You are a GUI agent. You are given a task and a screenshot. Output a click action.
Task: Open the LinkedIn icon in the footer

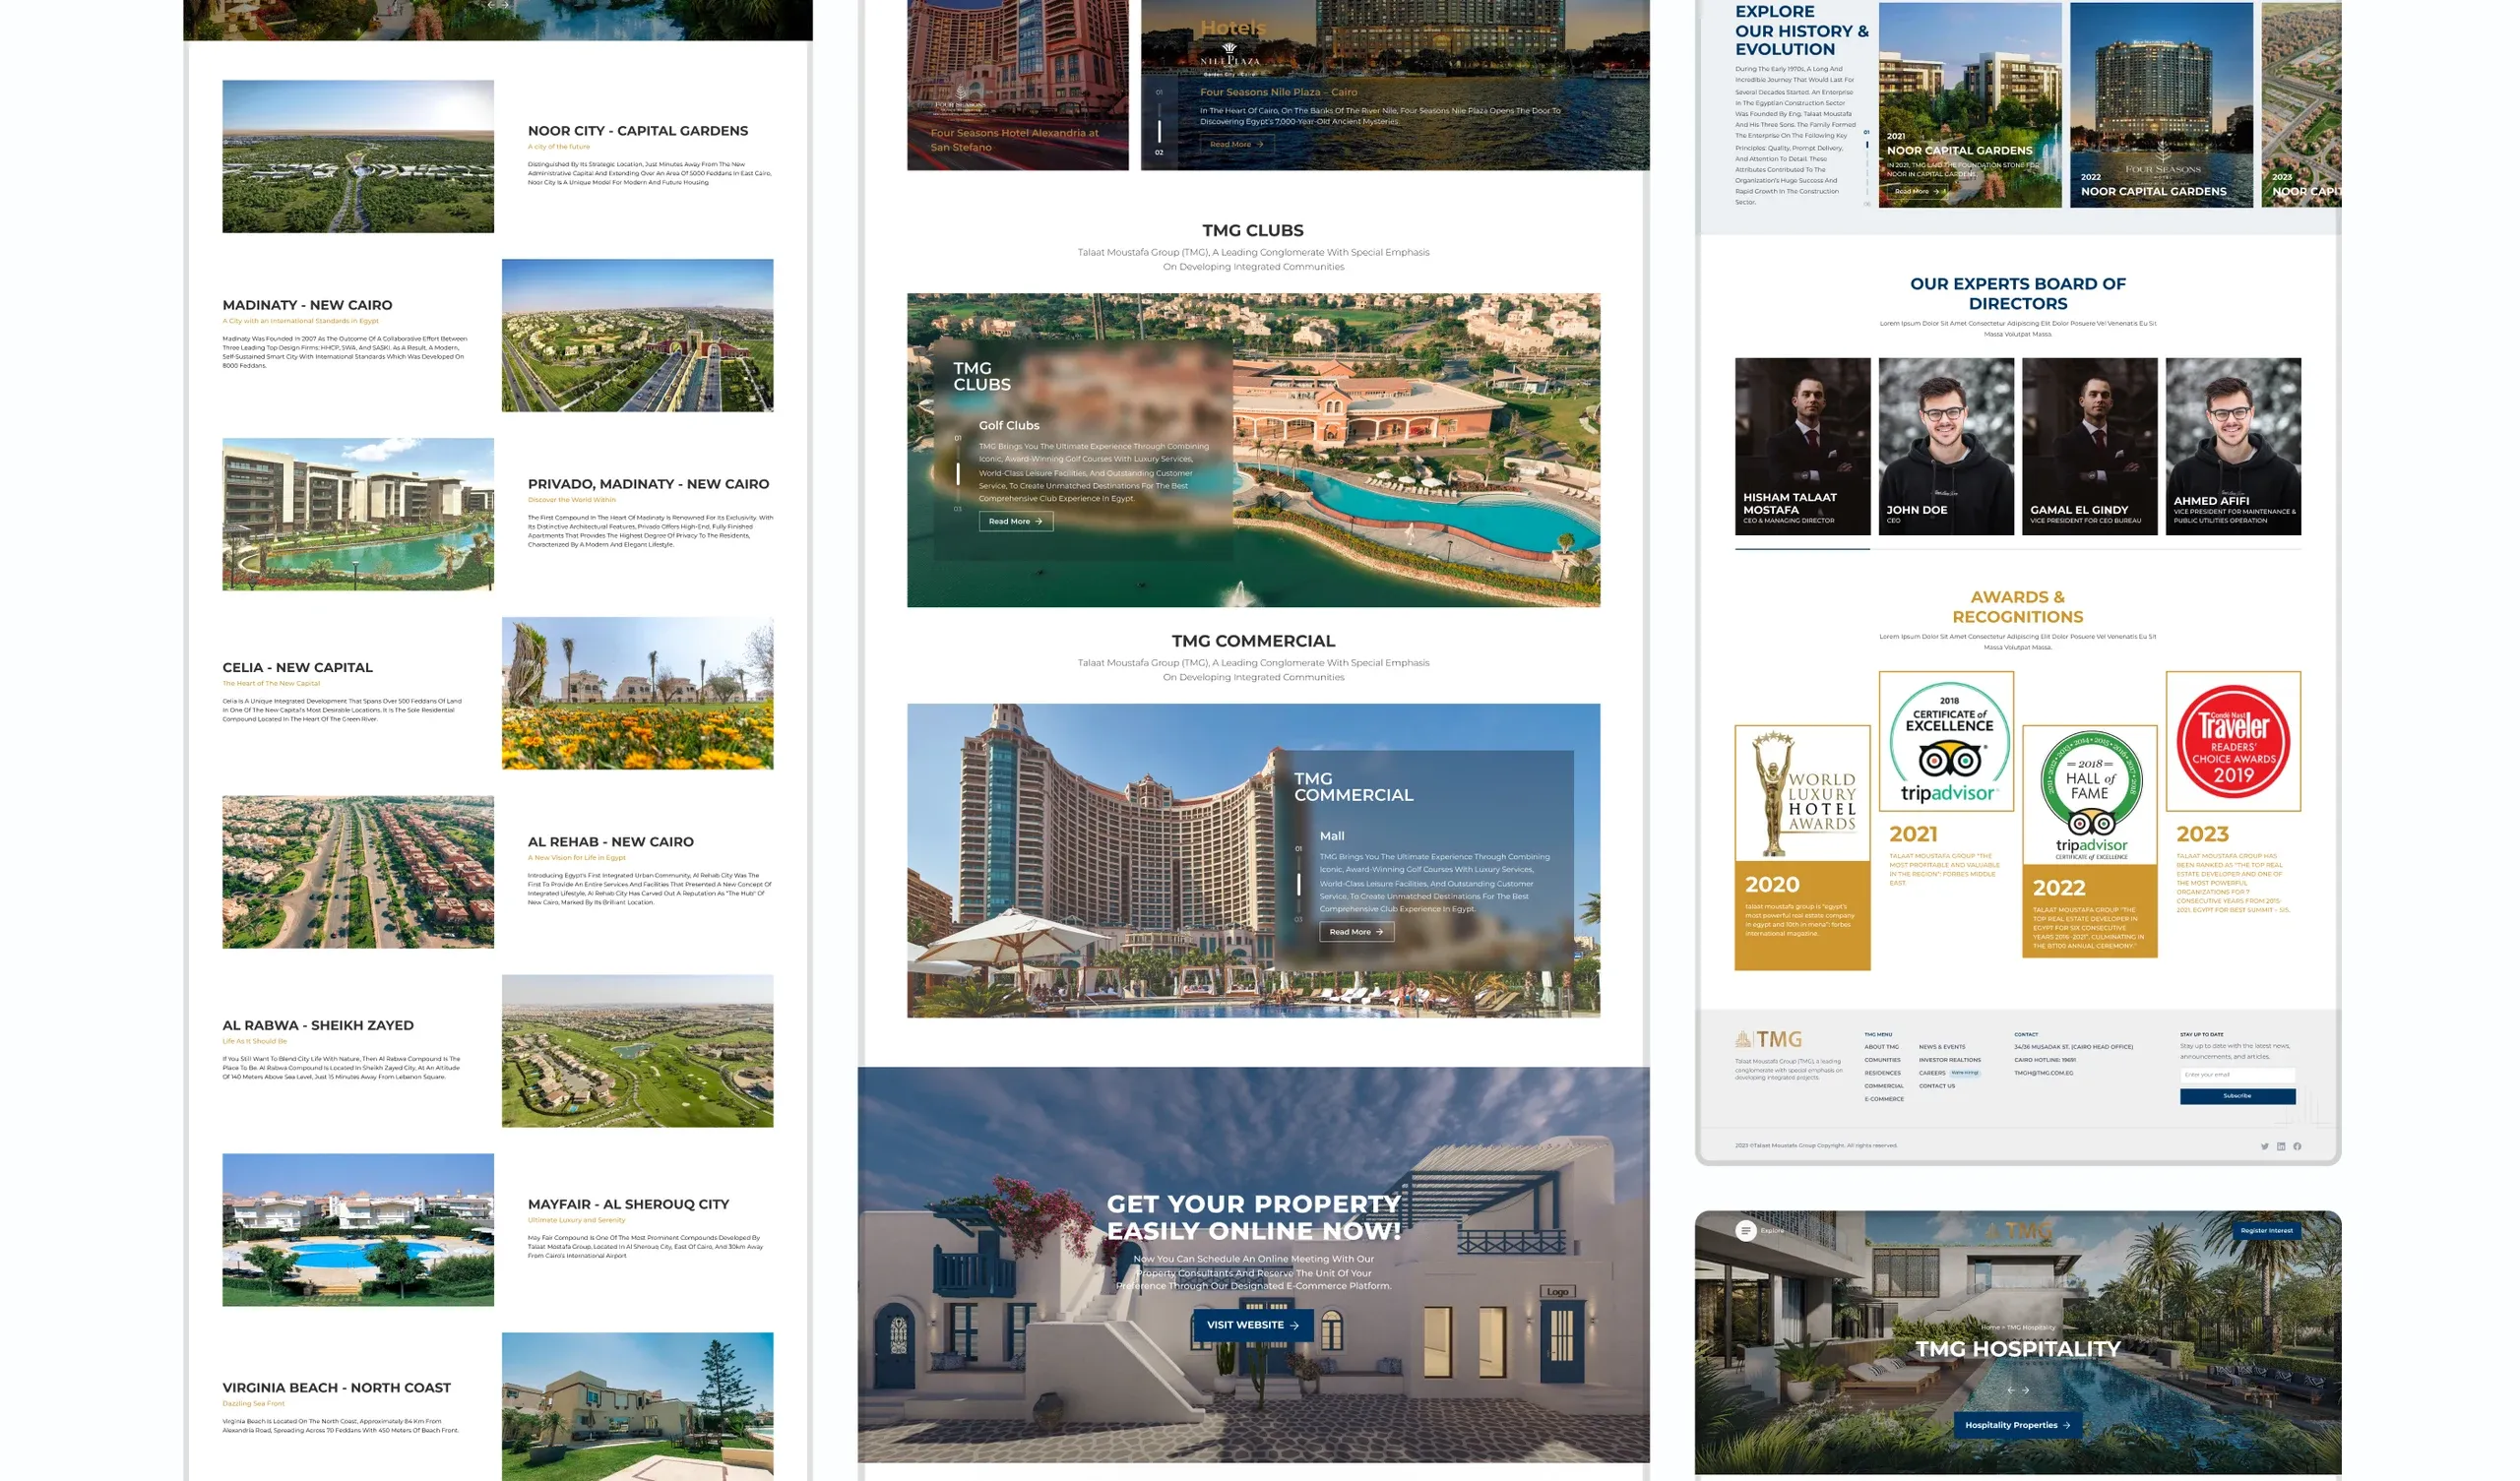click(2280, 1146)
